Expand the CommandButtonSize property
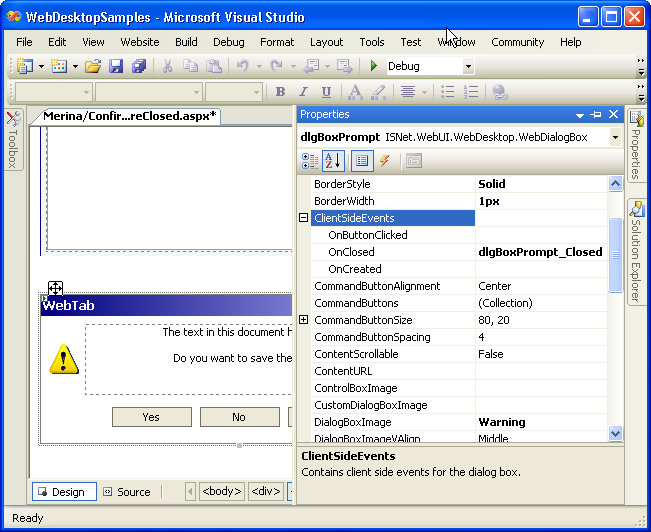651x532 pixels. (x=303, y=320)
